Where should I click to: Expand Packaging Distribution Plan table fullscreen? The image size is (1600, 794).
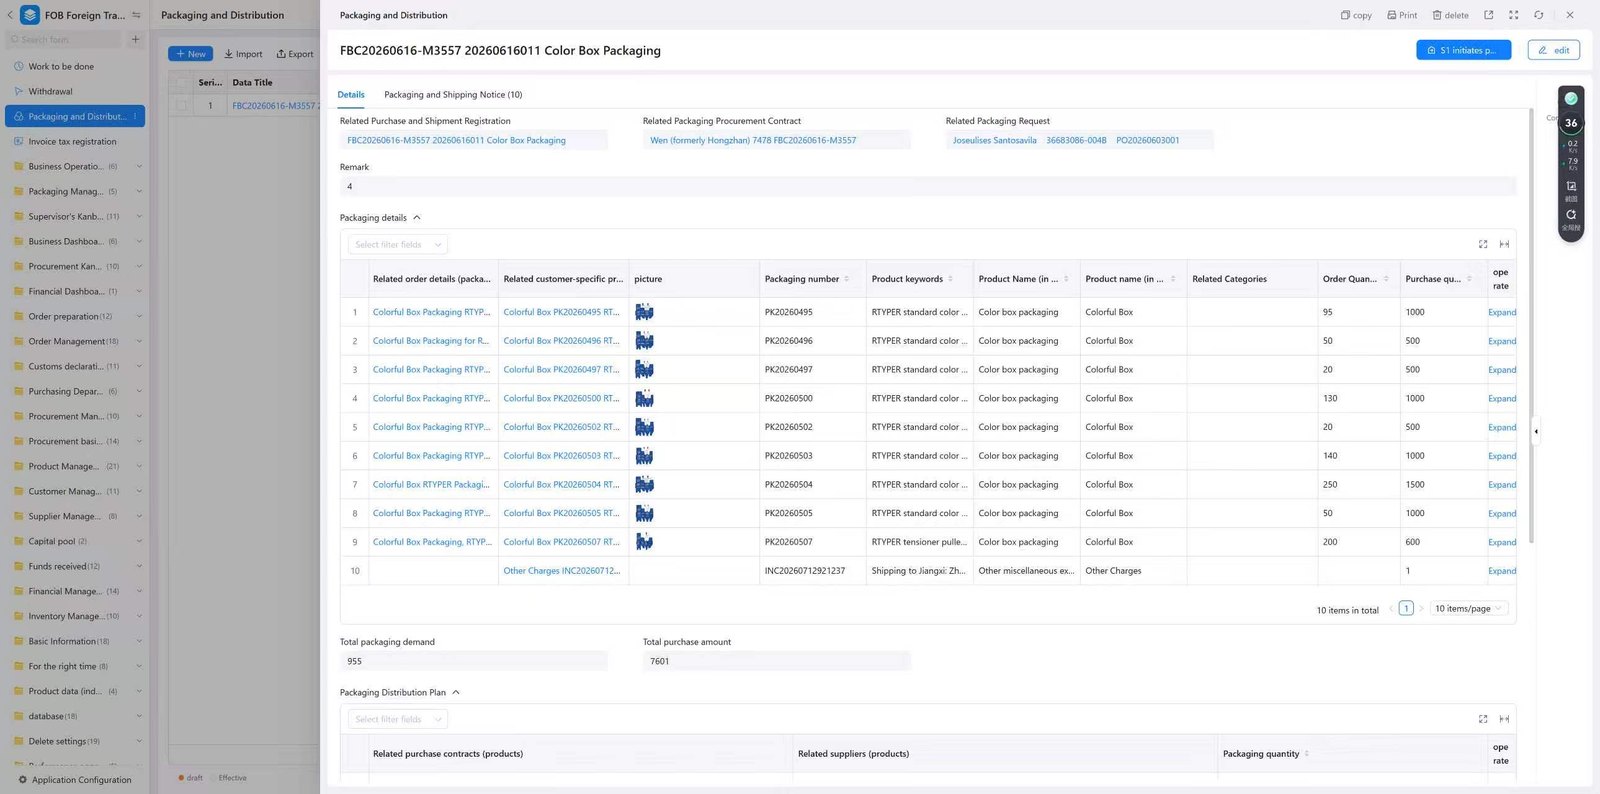pyautogui.click(x=1483, y=719)
